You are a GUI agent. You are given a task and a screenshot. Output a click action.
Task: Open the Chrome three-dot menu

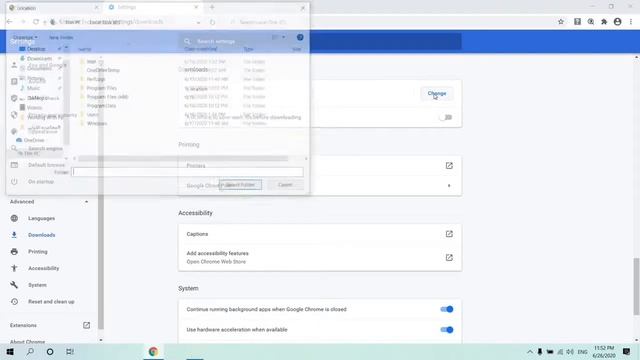click(631, 22)
